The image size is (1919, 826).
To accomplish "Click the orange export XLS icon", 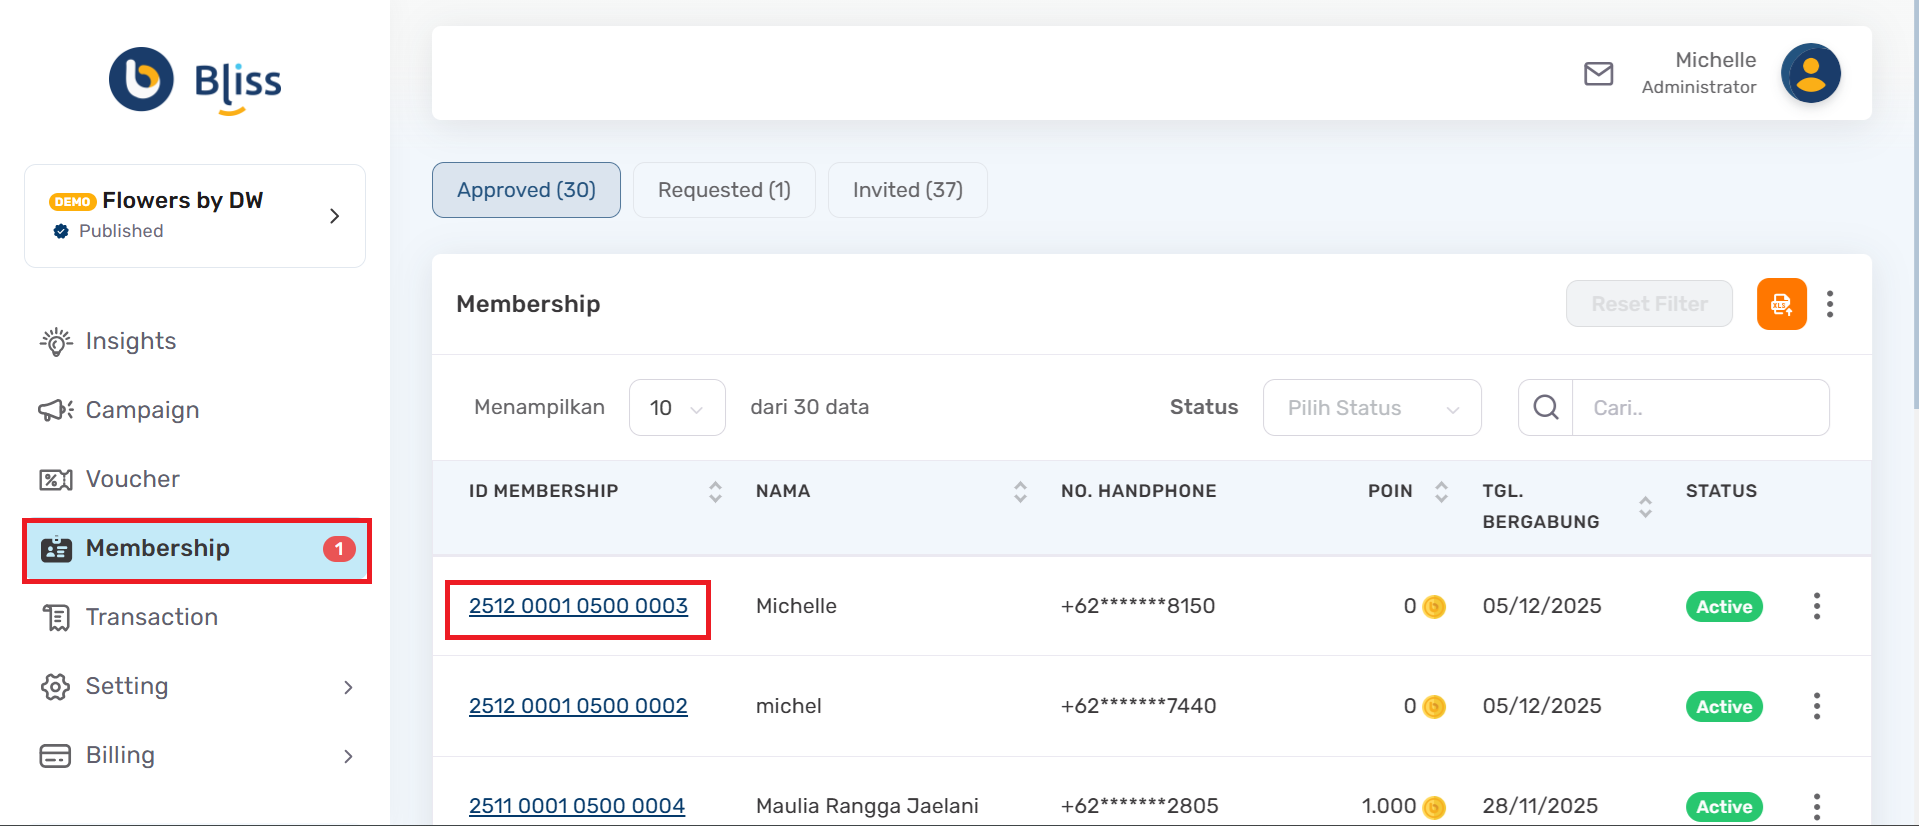I will click(1781, 304).
